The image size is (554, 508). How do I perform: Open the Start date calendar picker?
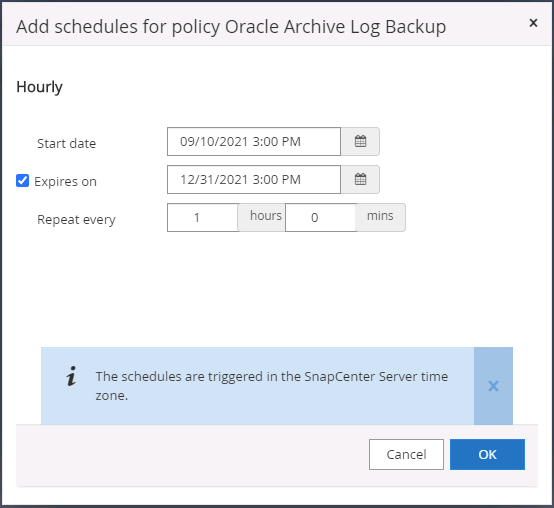point(360,142)
